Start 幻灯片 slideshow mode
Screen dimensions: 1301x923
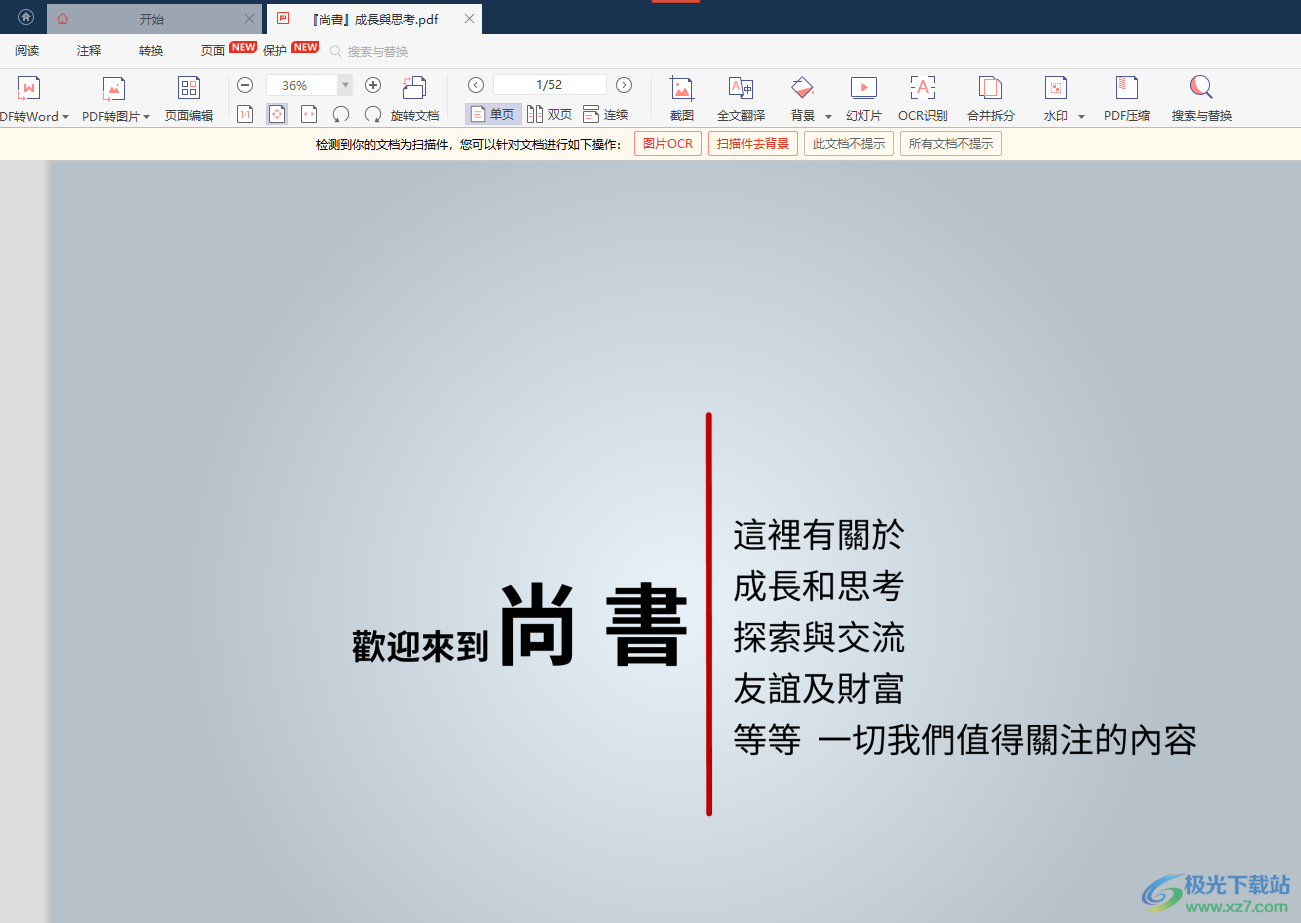click(x=864, y=99)
